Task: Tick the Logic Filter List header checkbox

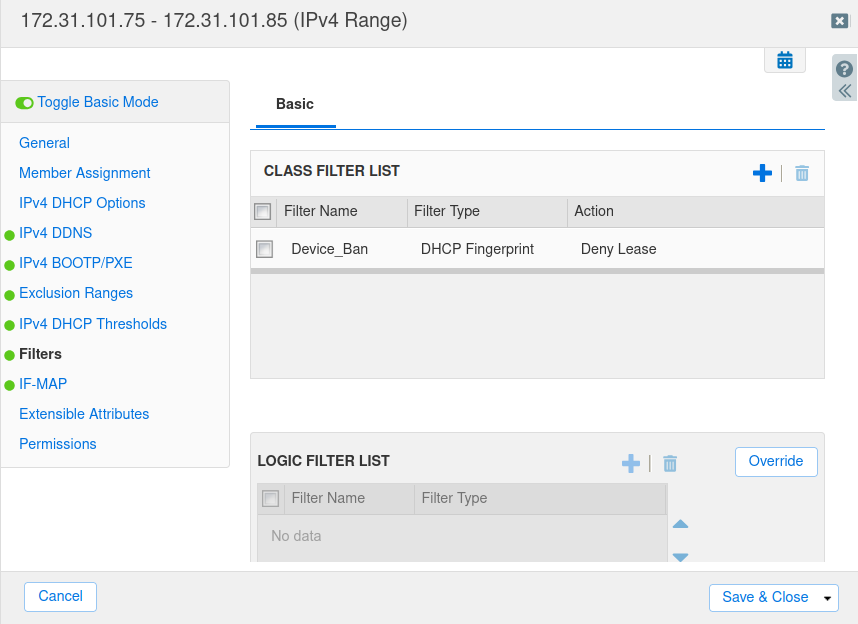Action: pos(270,498)
